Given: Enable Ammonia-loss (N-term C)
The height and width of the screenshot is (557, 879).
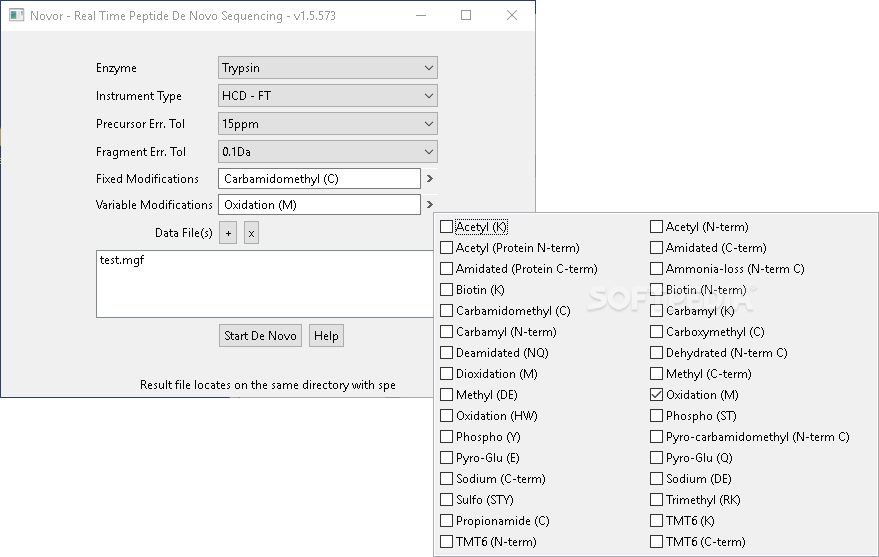Looking at the screenshot, I should pyautogui.click(x=656, y=269).
